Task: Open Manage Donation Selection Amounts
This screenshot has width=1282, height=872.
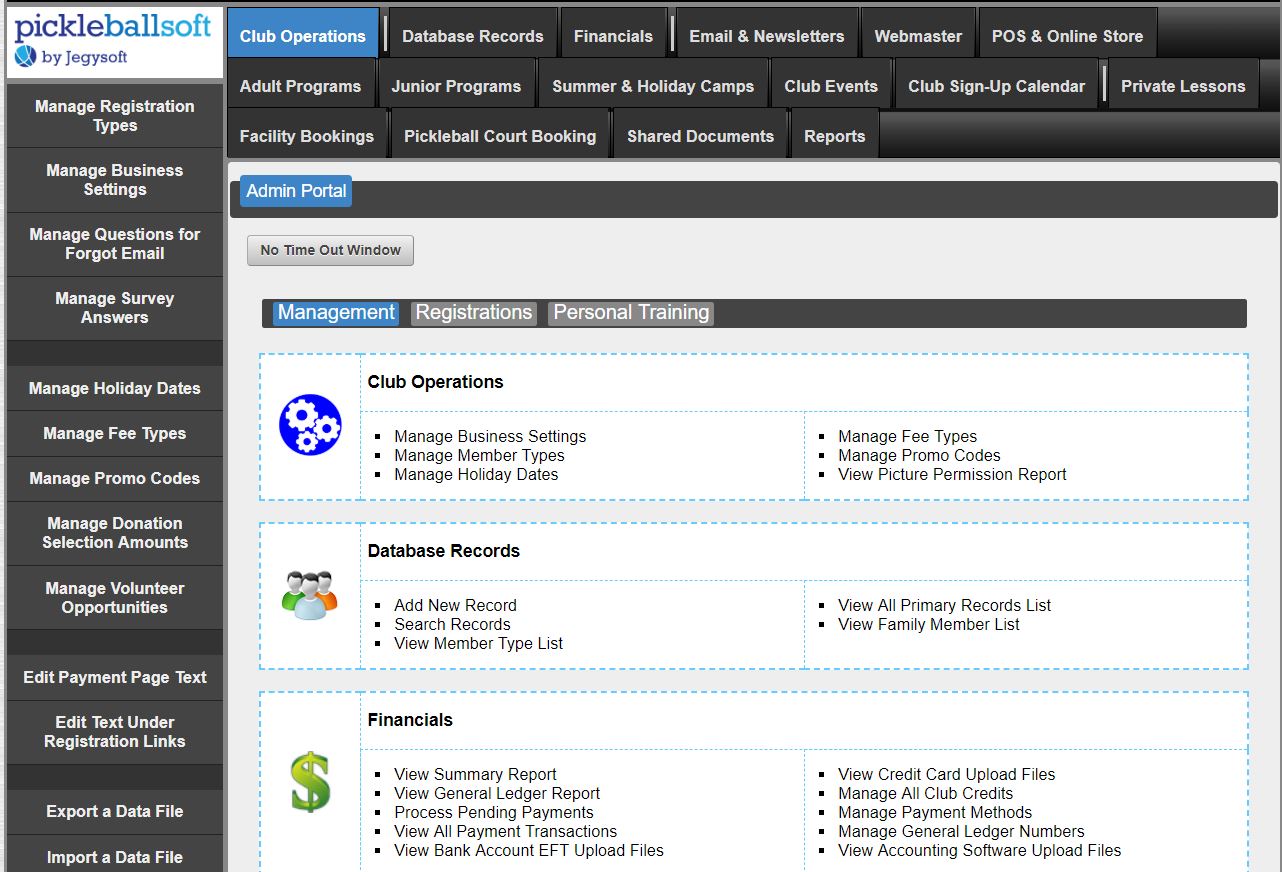Action: coord(115,533)
